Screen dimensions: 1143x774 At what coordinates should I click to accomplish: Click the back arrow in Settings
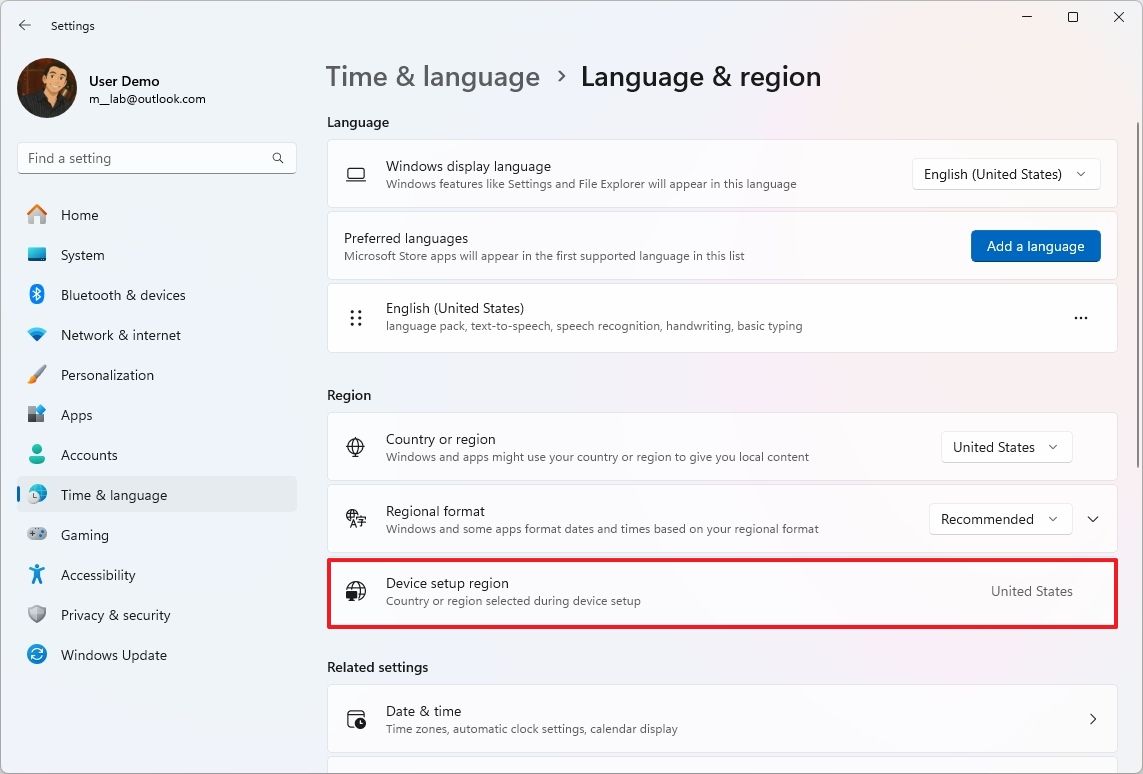(25, 26)
